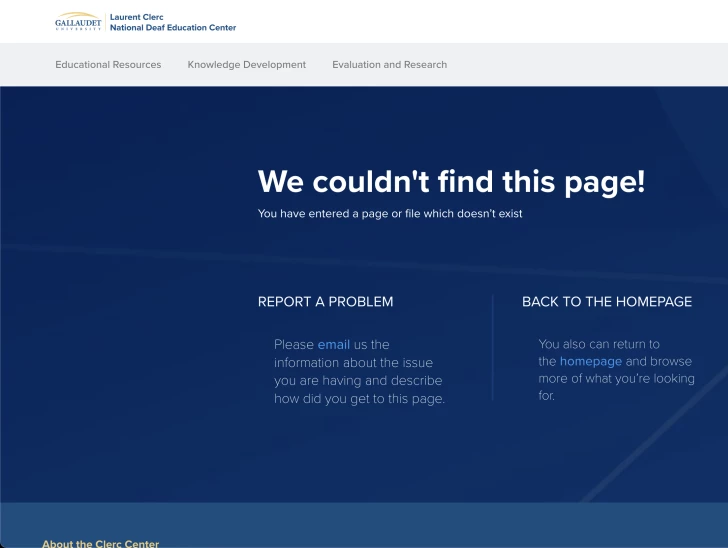This screenshot has width=728, height=548.
Task: Click "You also can return to" text
Action: [598, 344]
